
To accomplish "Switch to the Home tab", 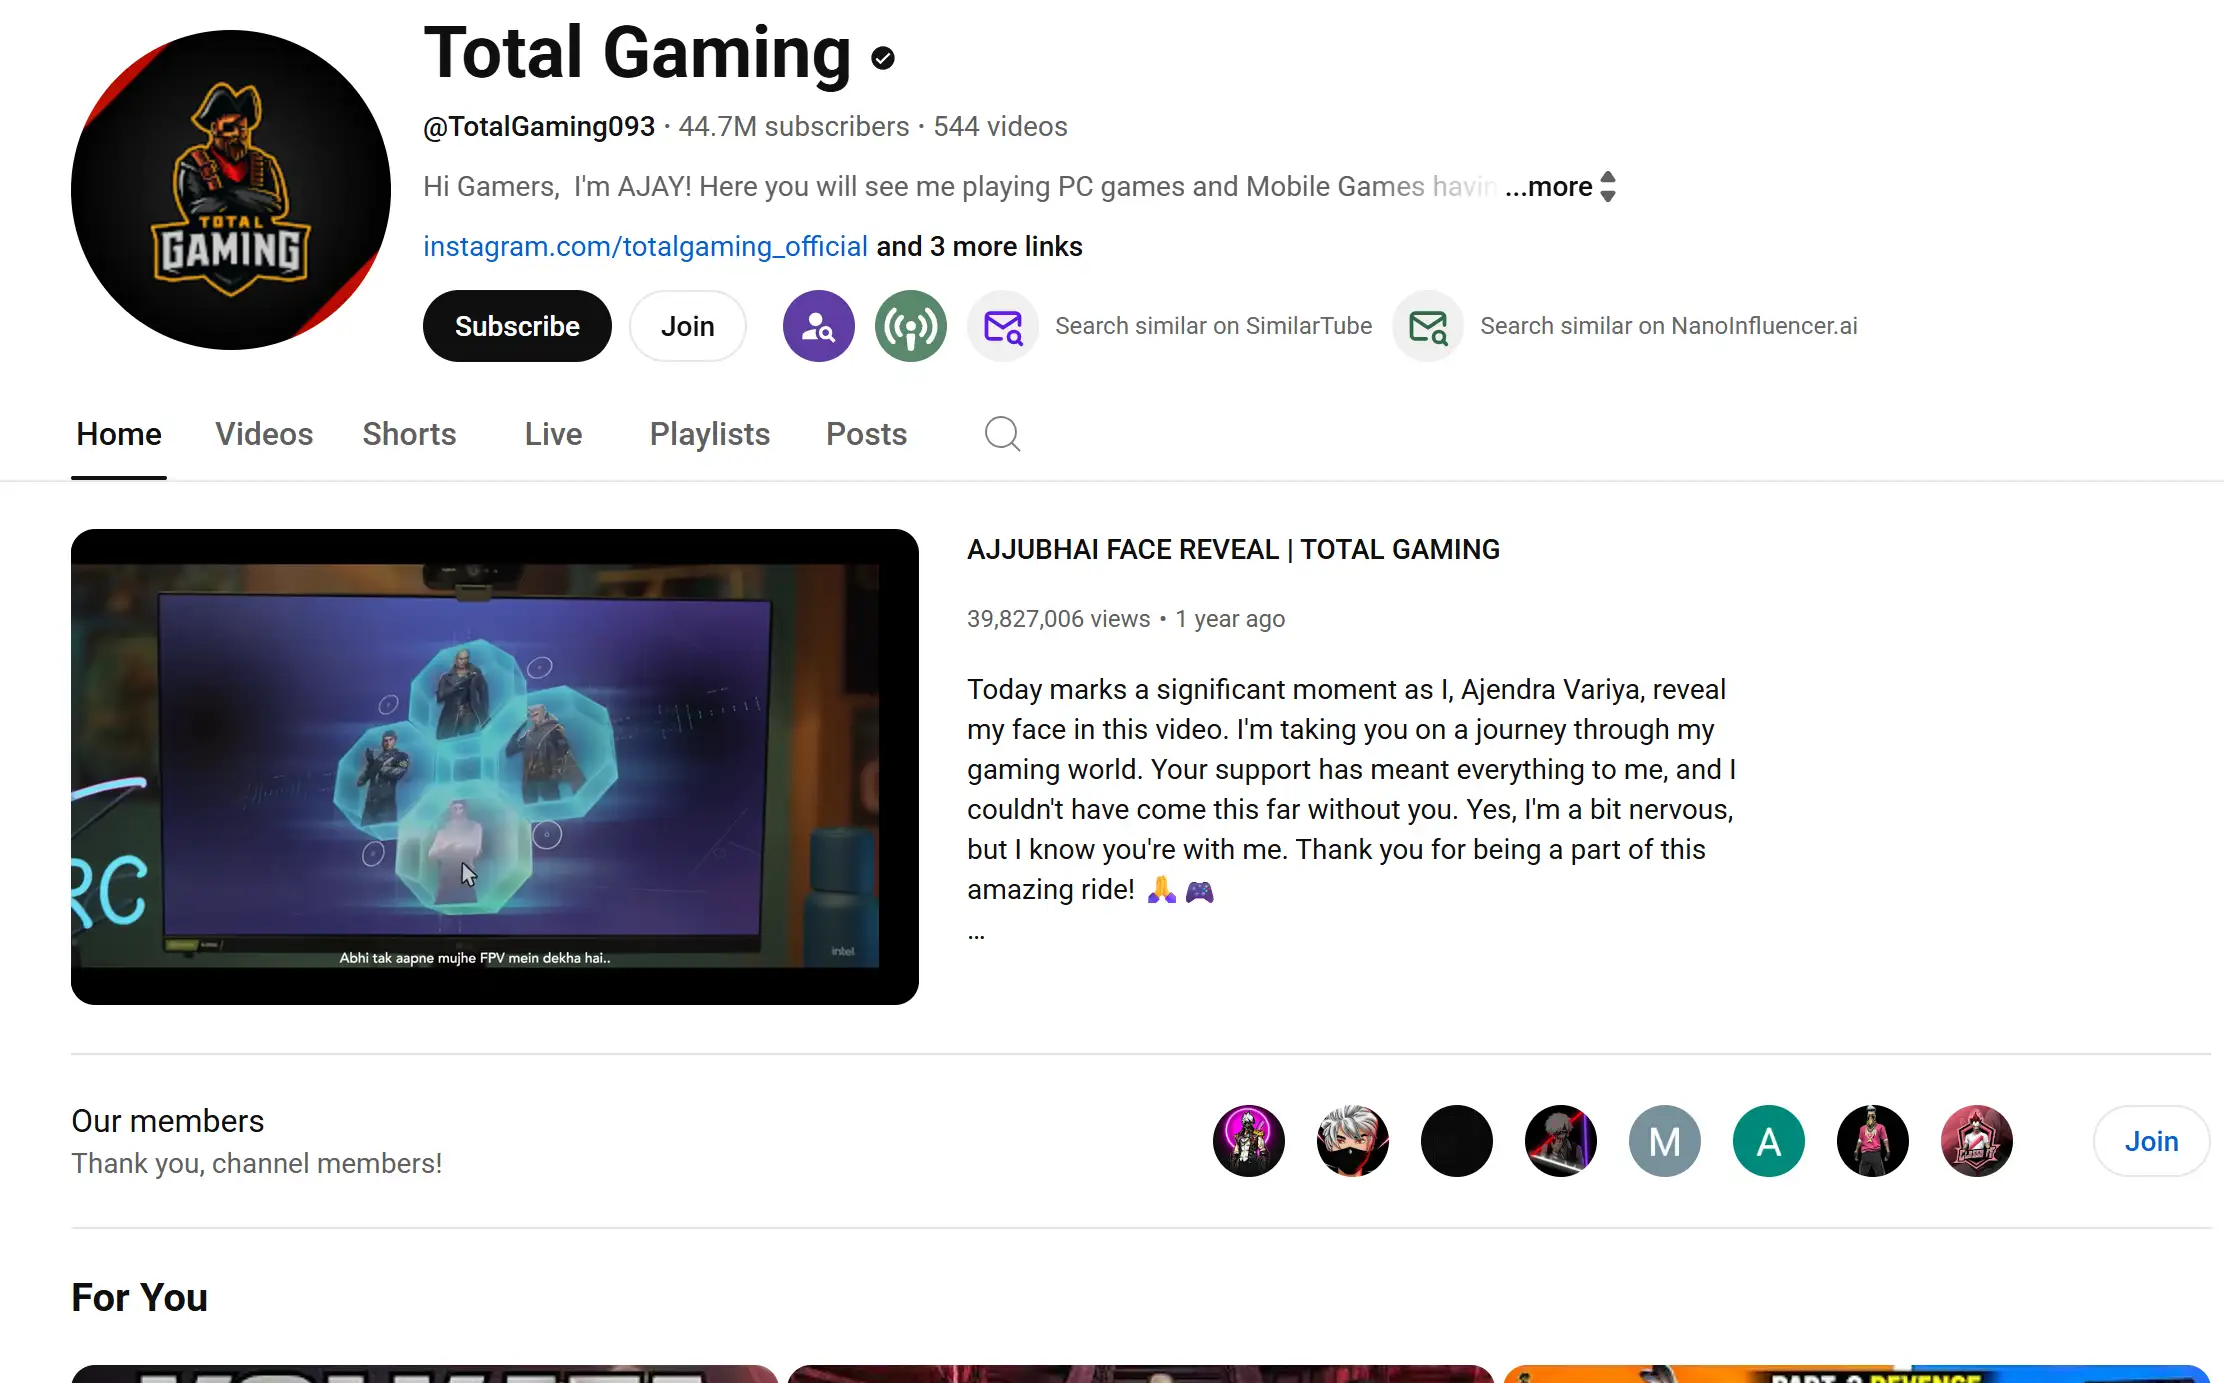I will tap(119, 434).
